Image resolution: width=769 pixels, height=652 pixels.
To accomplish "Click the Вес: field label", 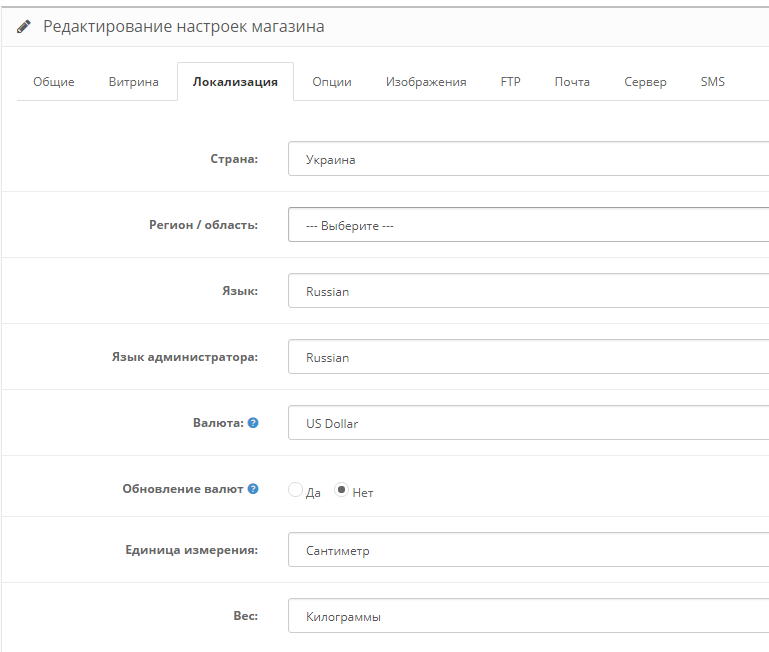I will click(246, 616).
